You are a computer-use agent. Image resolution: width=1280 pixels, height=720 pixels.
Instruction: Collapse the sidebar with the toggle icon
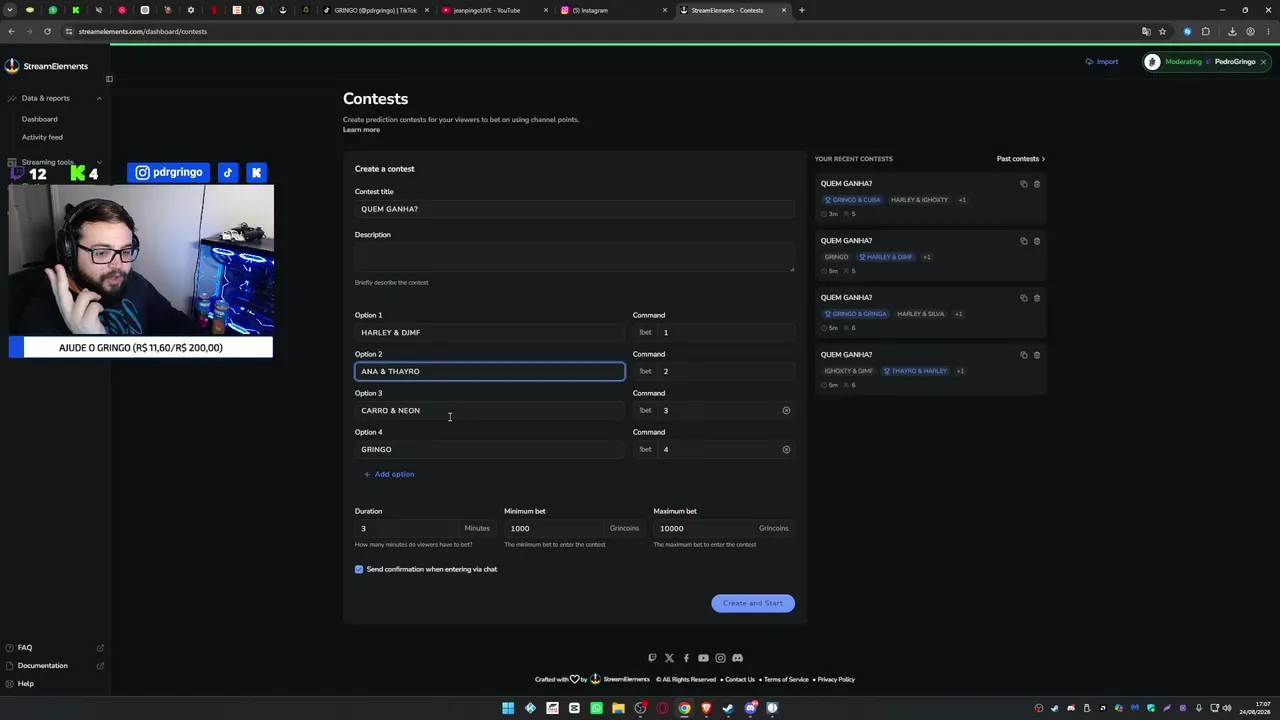(109, 79)
